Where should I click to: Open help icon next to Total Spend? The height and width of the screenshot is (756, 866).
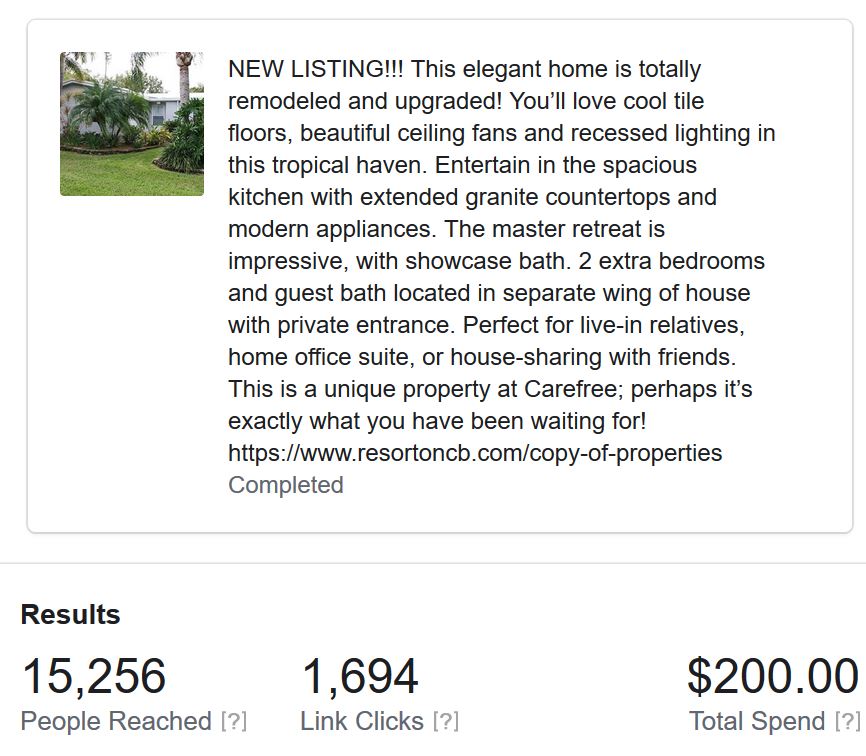click(847, 721)
